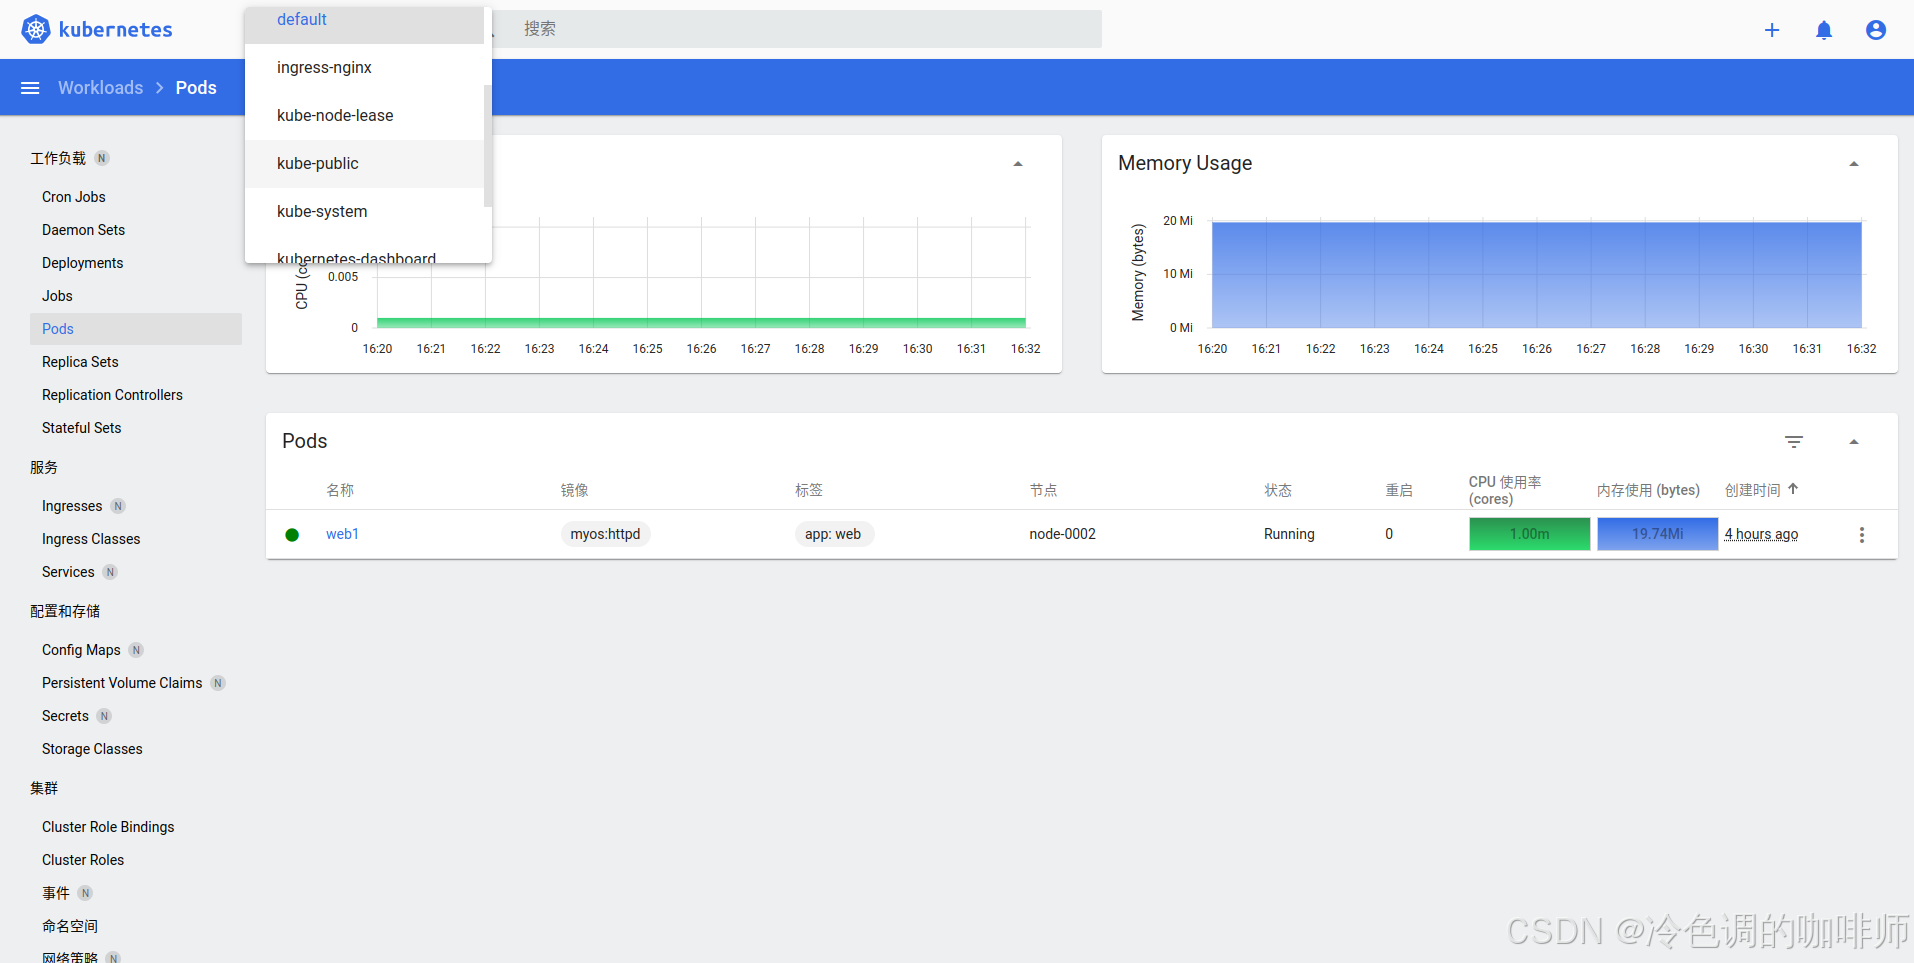1914x963 pixels.
Task: Open the web1 row actions menu
Action: point(1862,535)
